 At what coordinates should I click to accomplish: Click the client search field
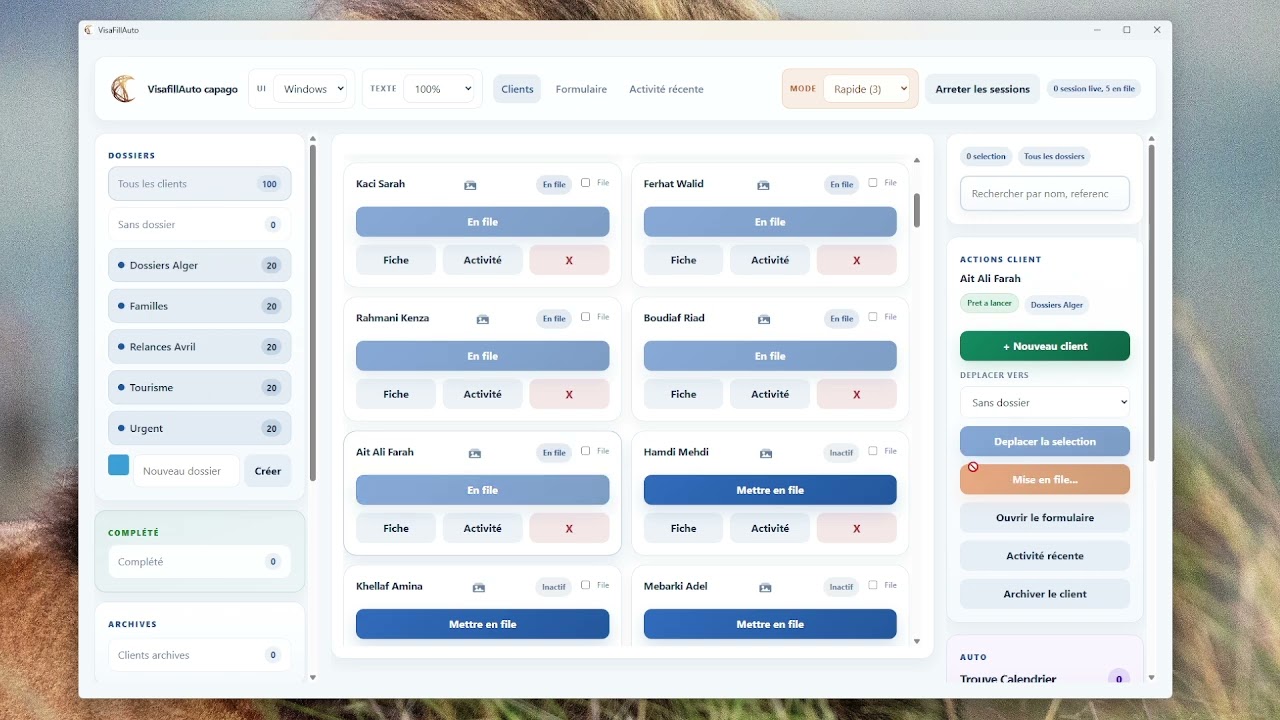(x=1045, y=194)
